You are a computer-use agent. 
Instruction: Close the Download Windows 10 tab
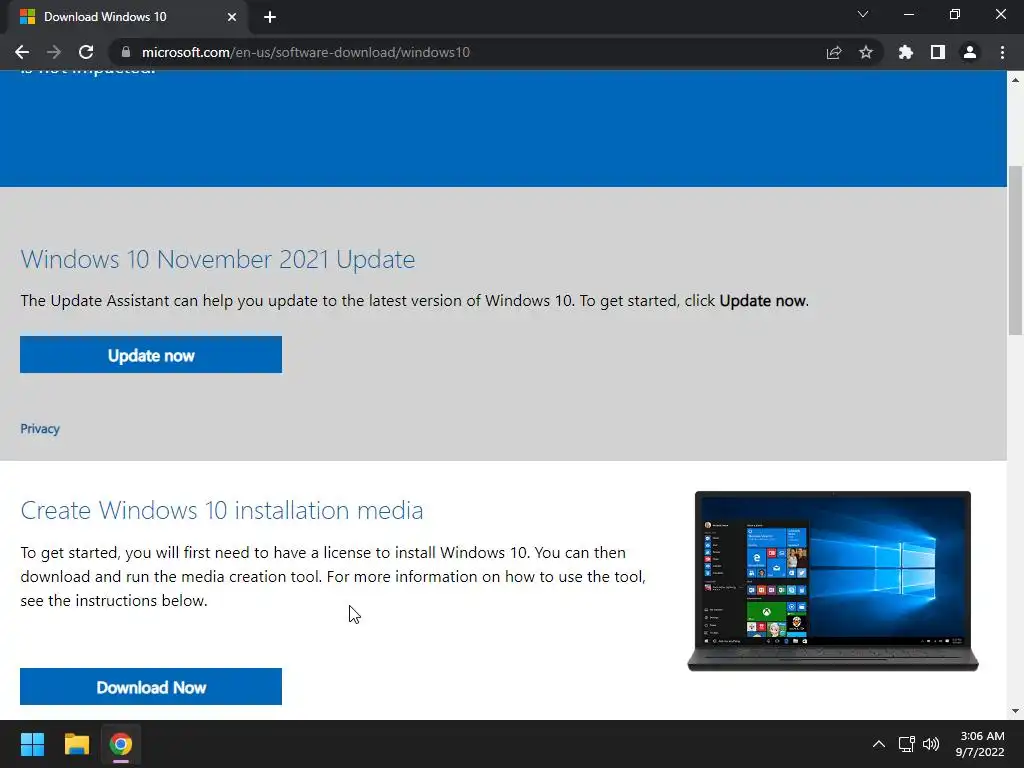tap(232, 17)
